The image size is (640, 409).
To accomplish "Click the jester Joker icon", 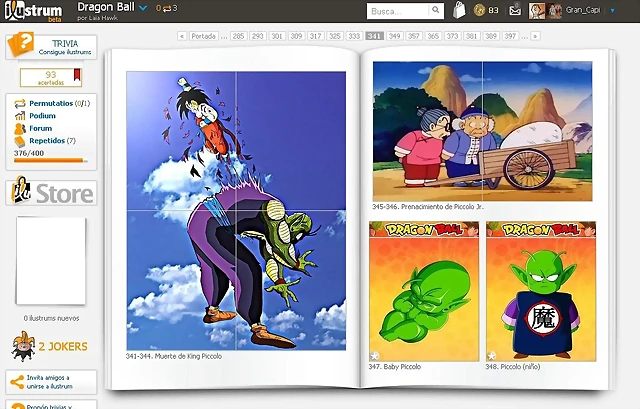I will click(x=23, y=346).
